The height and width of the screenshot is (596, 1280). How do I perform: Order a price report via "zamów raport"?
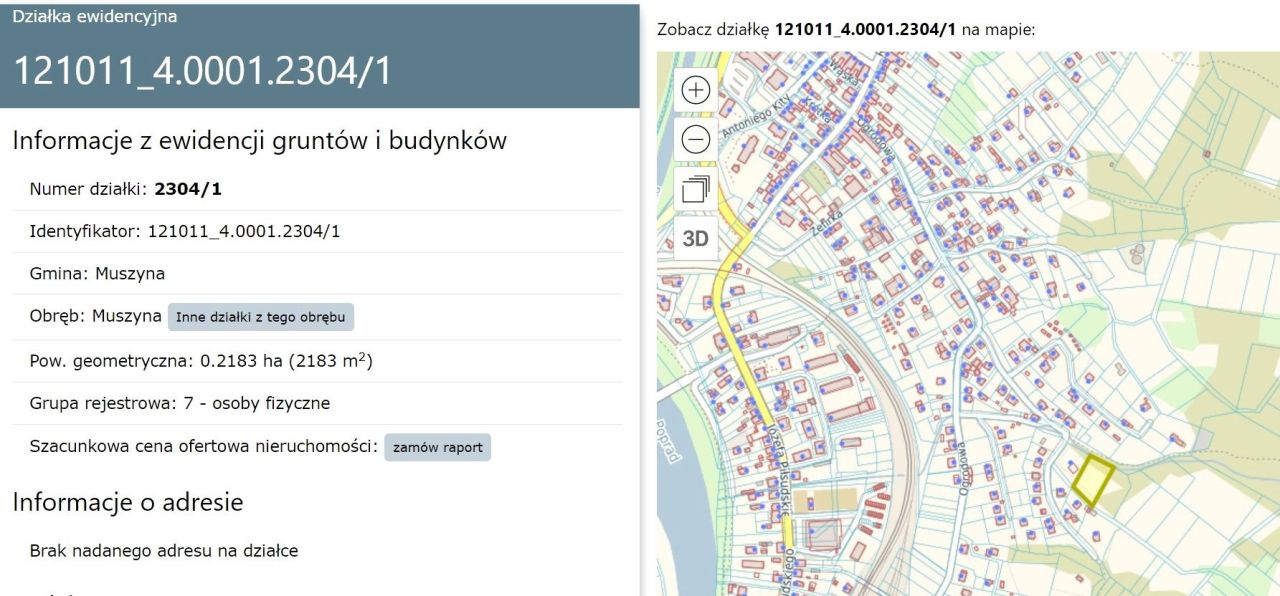(437, 447)
